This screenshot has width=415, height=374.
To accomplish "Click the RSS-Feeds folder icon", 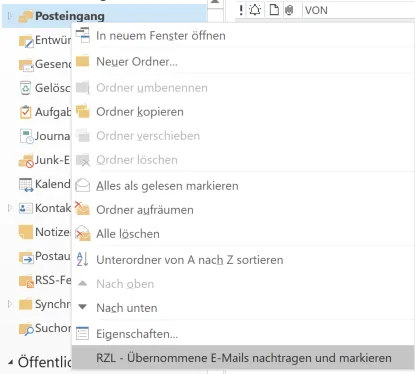I will coord(26,281).
